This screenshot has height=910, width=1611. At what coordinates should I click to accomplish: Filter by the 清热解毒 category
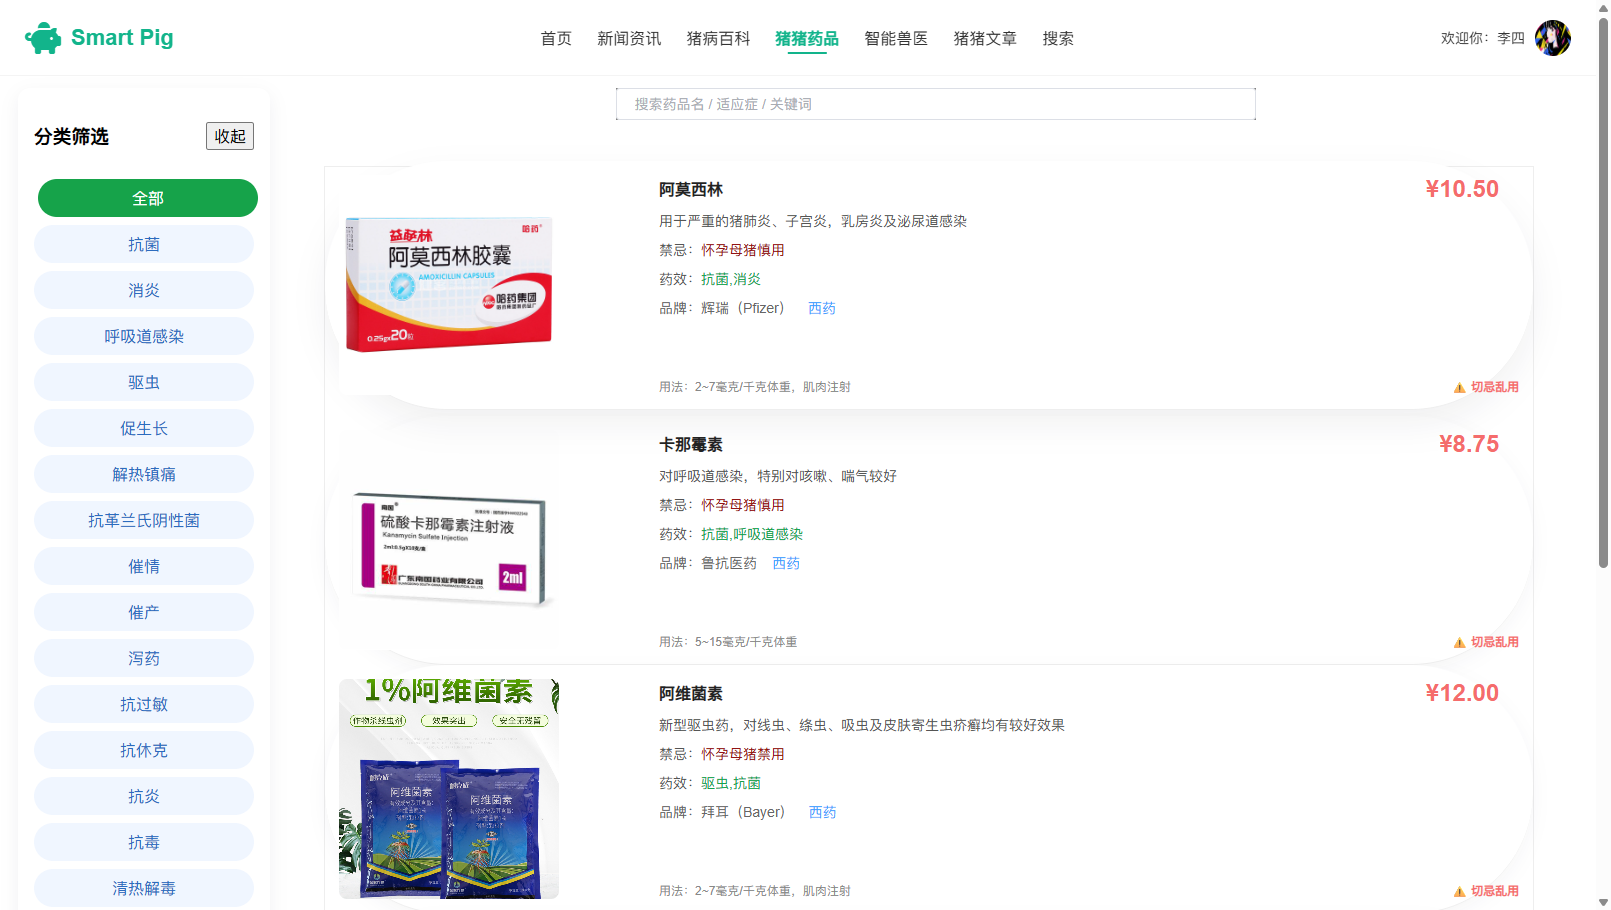(x=144, y=888)
